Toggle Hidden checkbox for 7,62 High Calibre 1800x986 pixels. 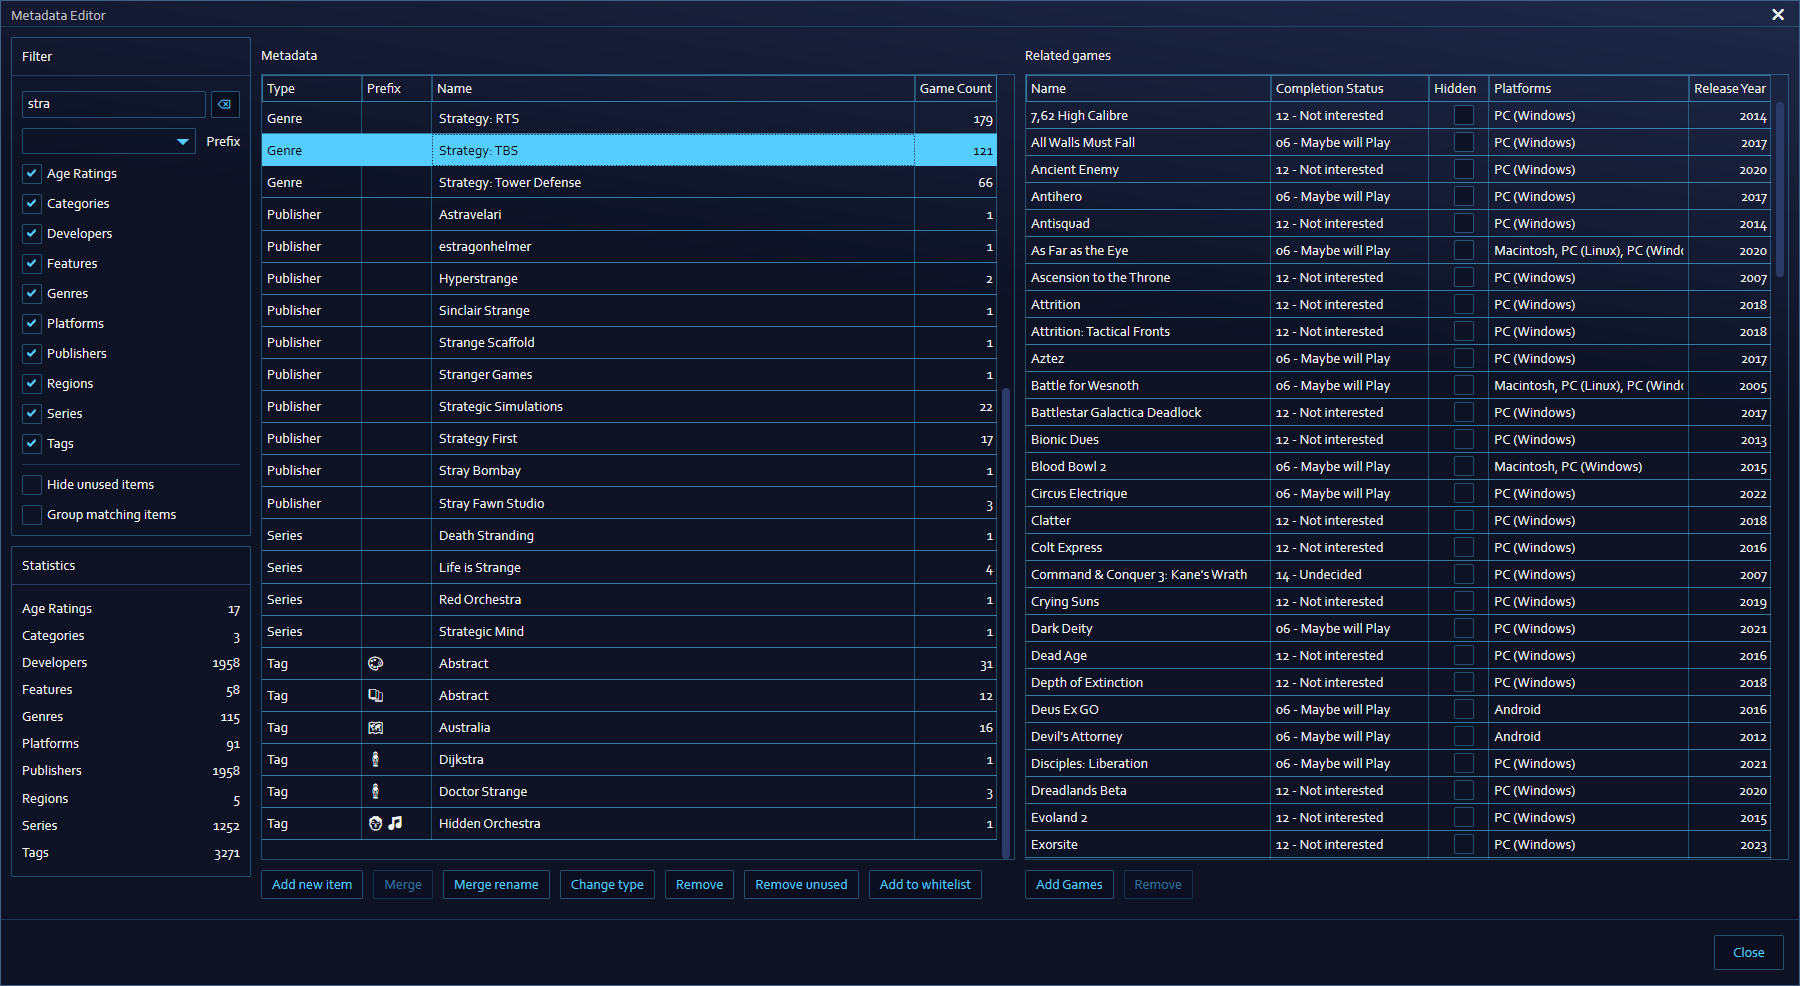1464,116
